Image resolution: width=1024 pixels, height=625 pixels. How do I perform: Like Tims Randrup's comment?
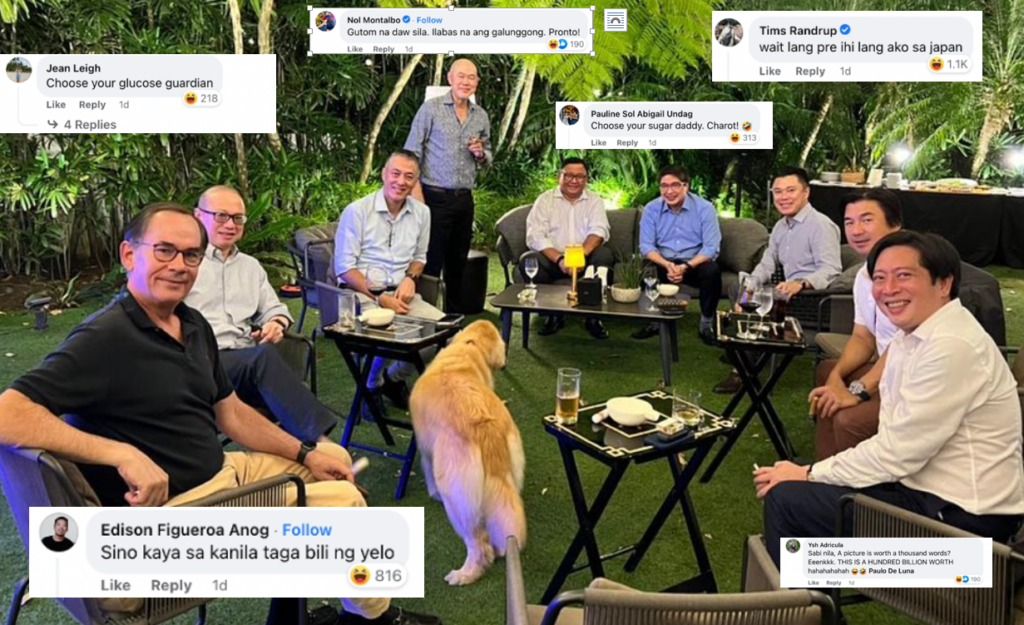coord(769,71)
